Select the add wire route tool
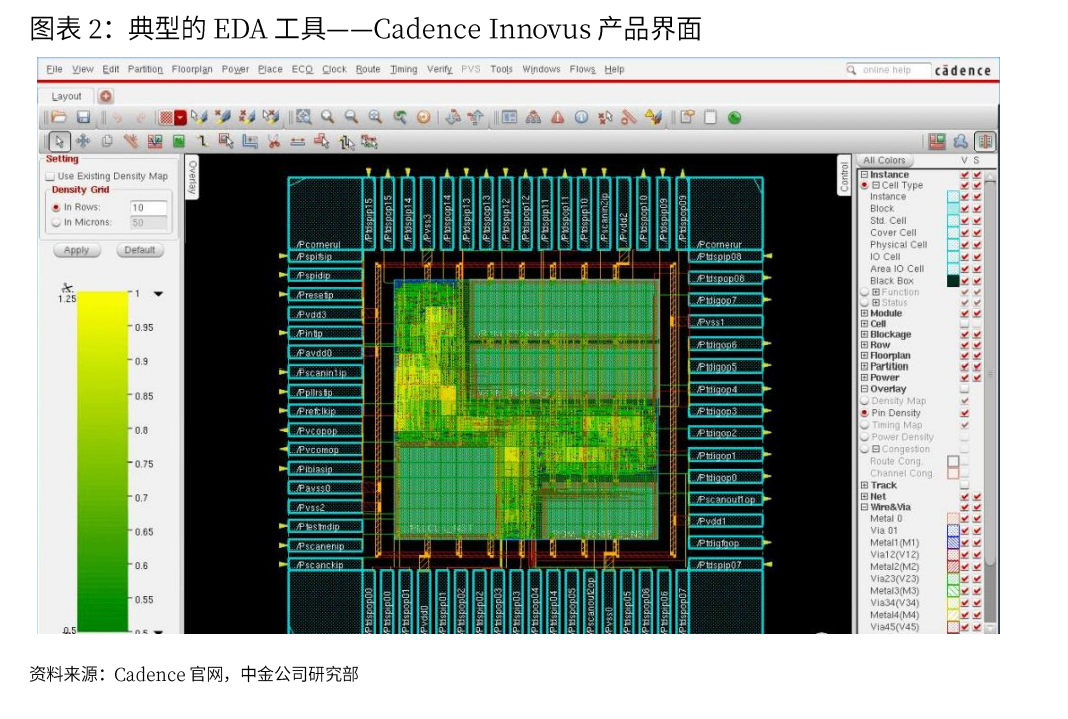This screenshot has width=1068, height=719. [x=202, y=142]
